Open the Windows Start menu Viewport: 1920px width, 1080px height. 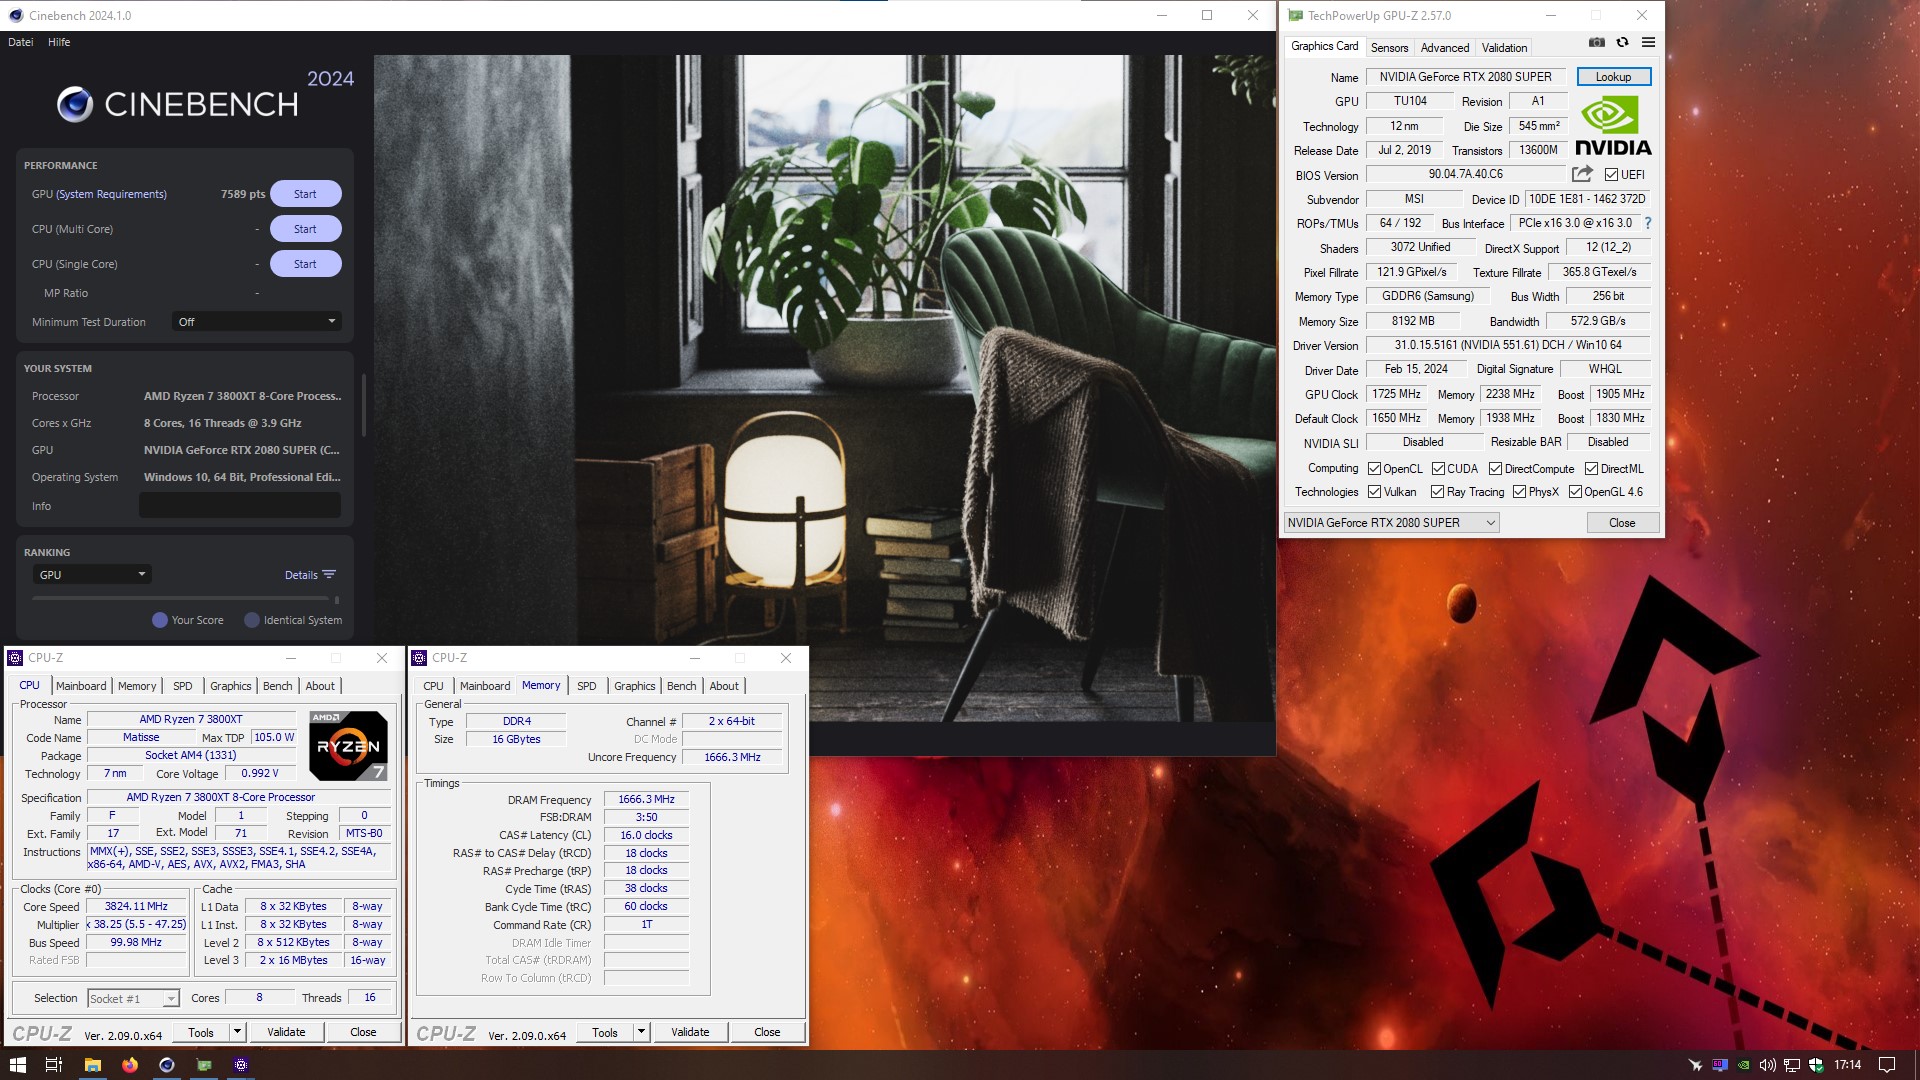coord(17,1065)
